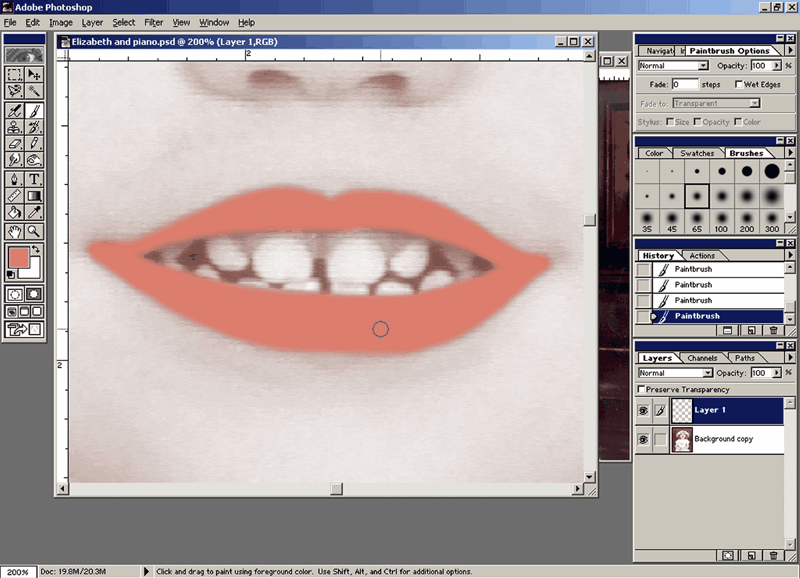Select the Hand tool
Viewport: 800px width, 578px height.
click(x=15, y=230)
